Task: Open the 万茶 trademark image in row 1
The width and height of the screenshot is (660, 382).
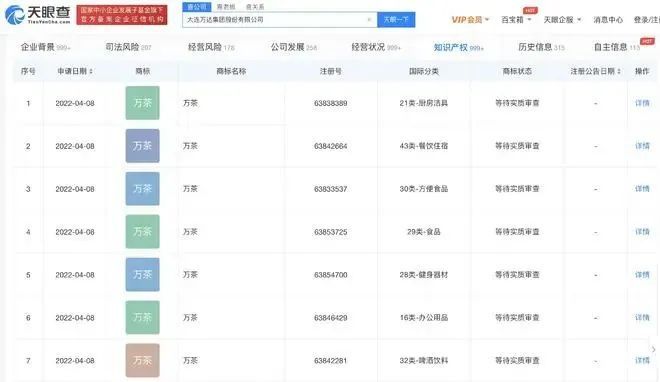Action: coord(142,103)
